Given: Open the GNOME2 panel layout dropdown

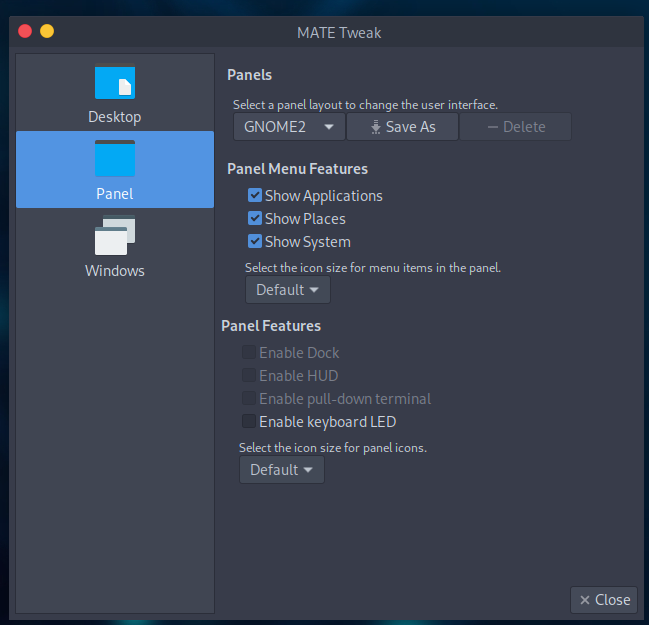Looking at the screenshot, I should tap(289, 127).
